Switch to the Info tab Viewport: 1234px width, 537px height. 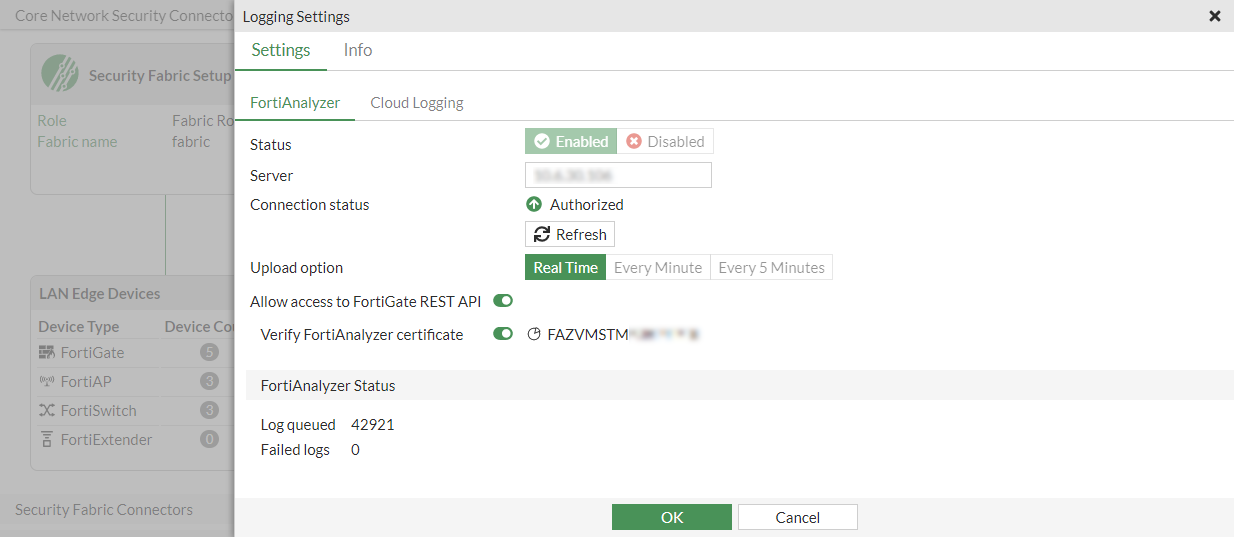(358, 50)
